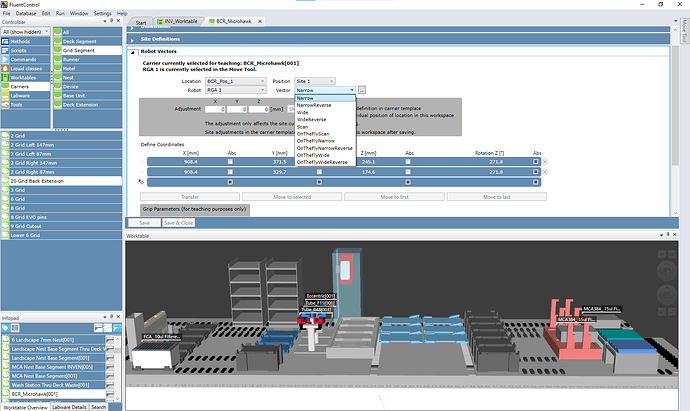Collapse the Robot Vectors section
The image size is (690, 411).
click(x=132, y=52)
